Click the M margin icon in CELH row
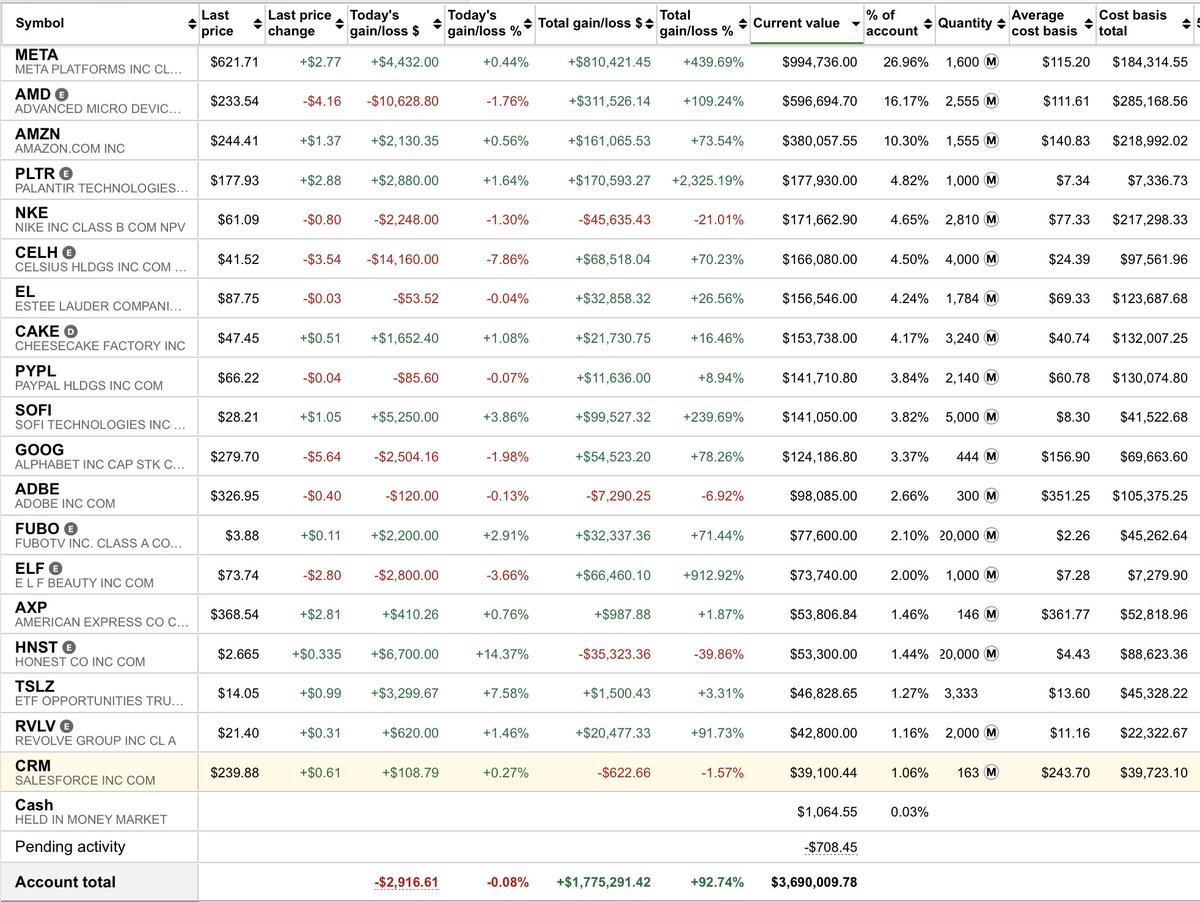The image size is (1200, 902). point(992,259)
